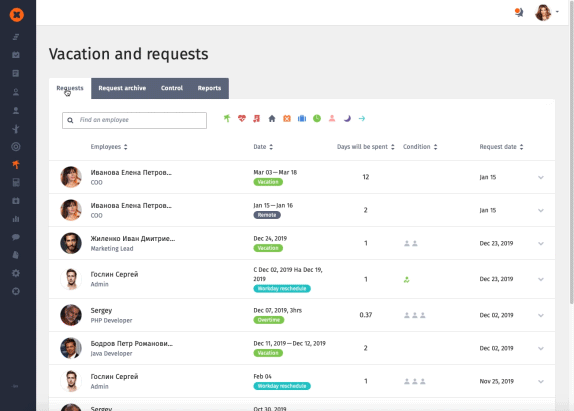This screenshot has height=411, width=574.
Task: Open the sidebar calendar-check icon
Action: pyautogui.click(x=16, y=55)
